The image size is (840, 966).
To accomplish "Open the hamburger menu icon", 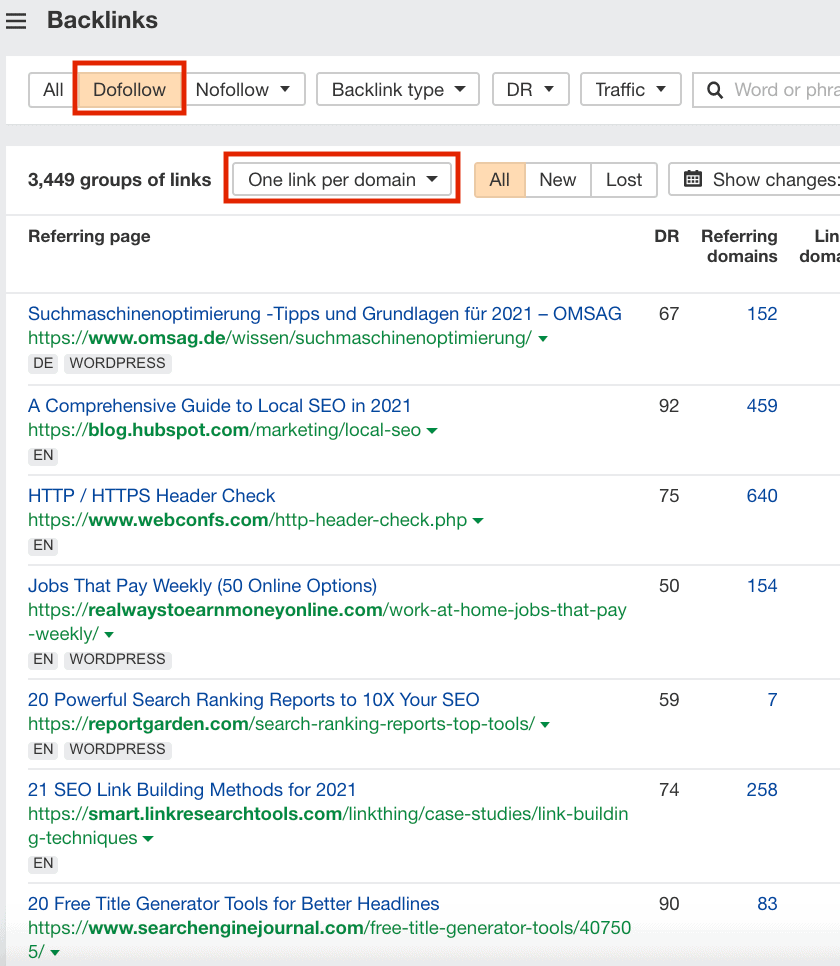I will click(x=16, y=21).
